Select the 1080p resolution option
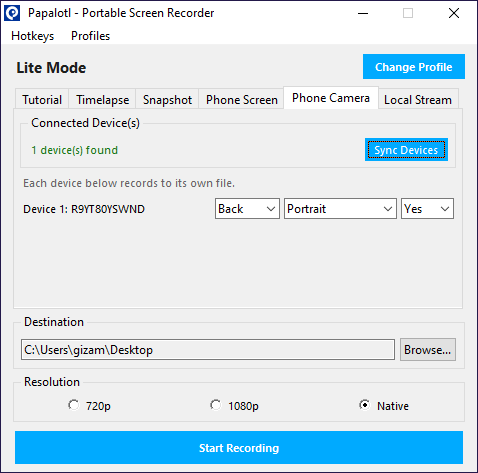The width and height of the screenshot is (478, 473). point(235,406)
